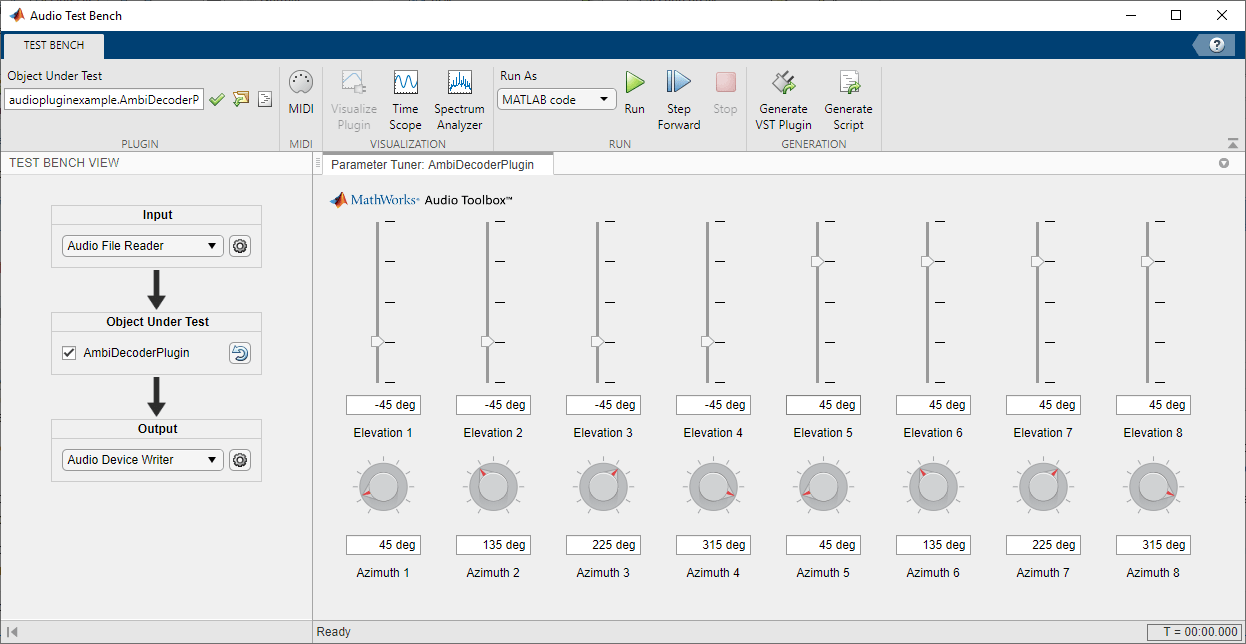Click the Elevation 5 slider handle
Image resolution: width=1246 pixels, height=644 pixels.
tap(817, 261)
